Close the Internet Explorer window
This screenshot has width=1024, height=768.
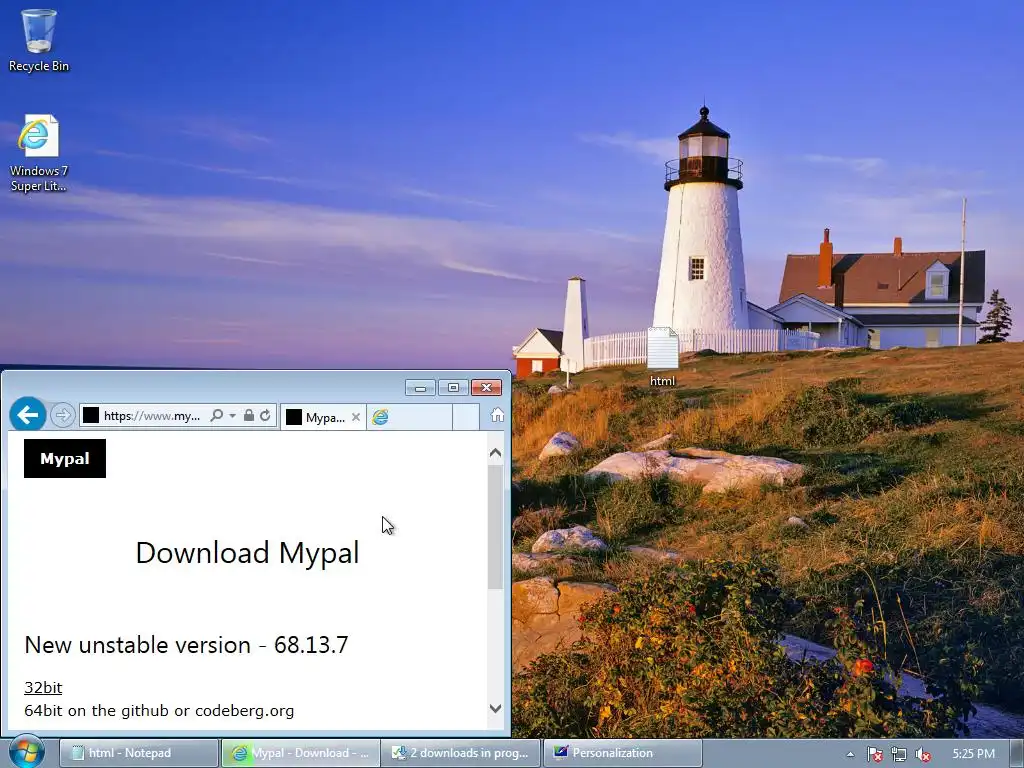pyautogui.click(x=487, y=388)
